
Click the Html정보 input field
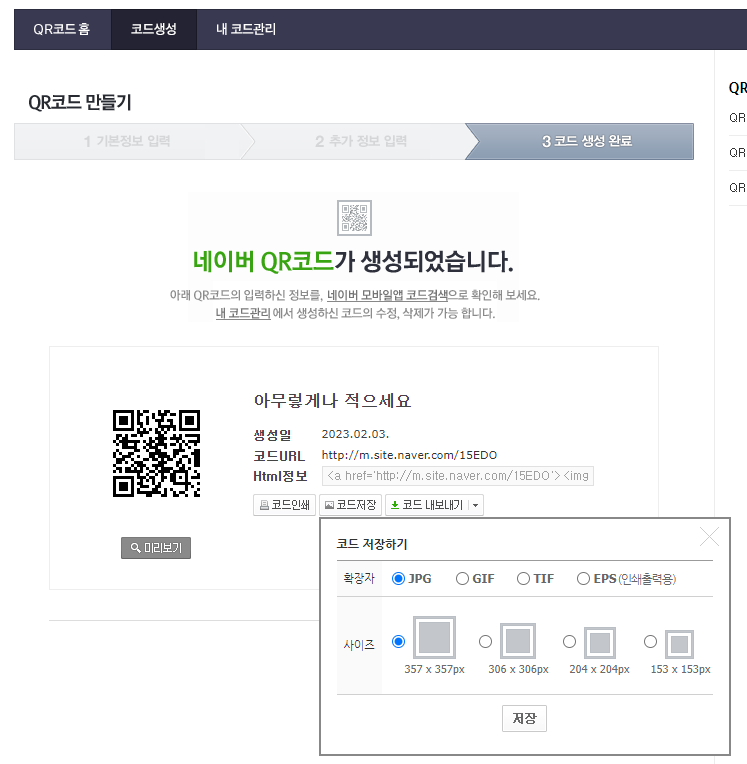coord(458,476)
